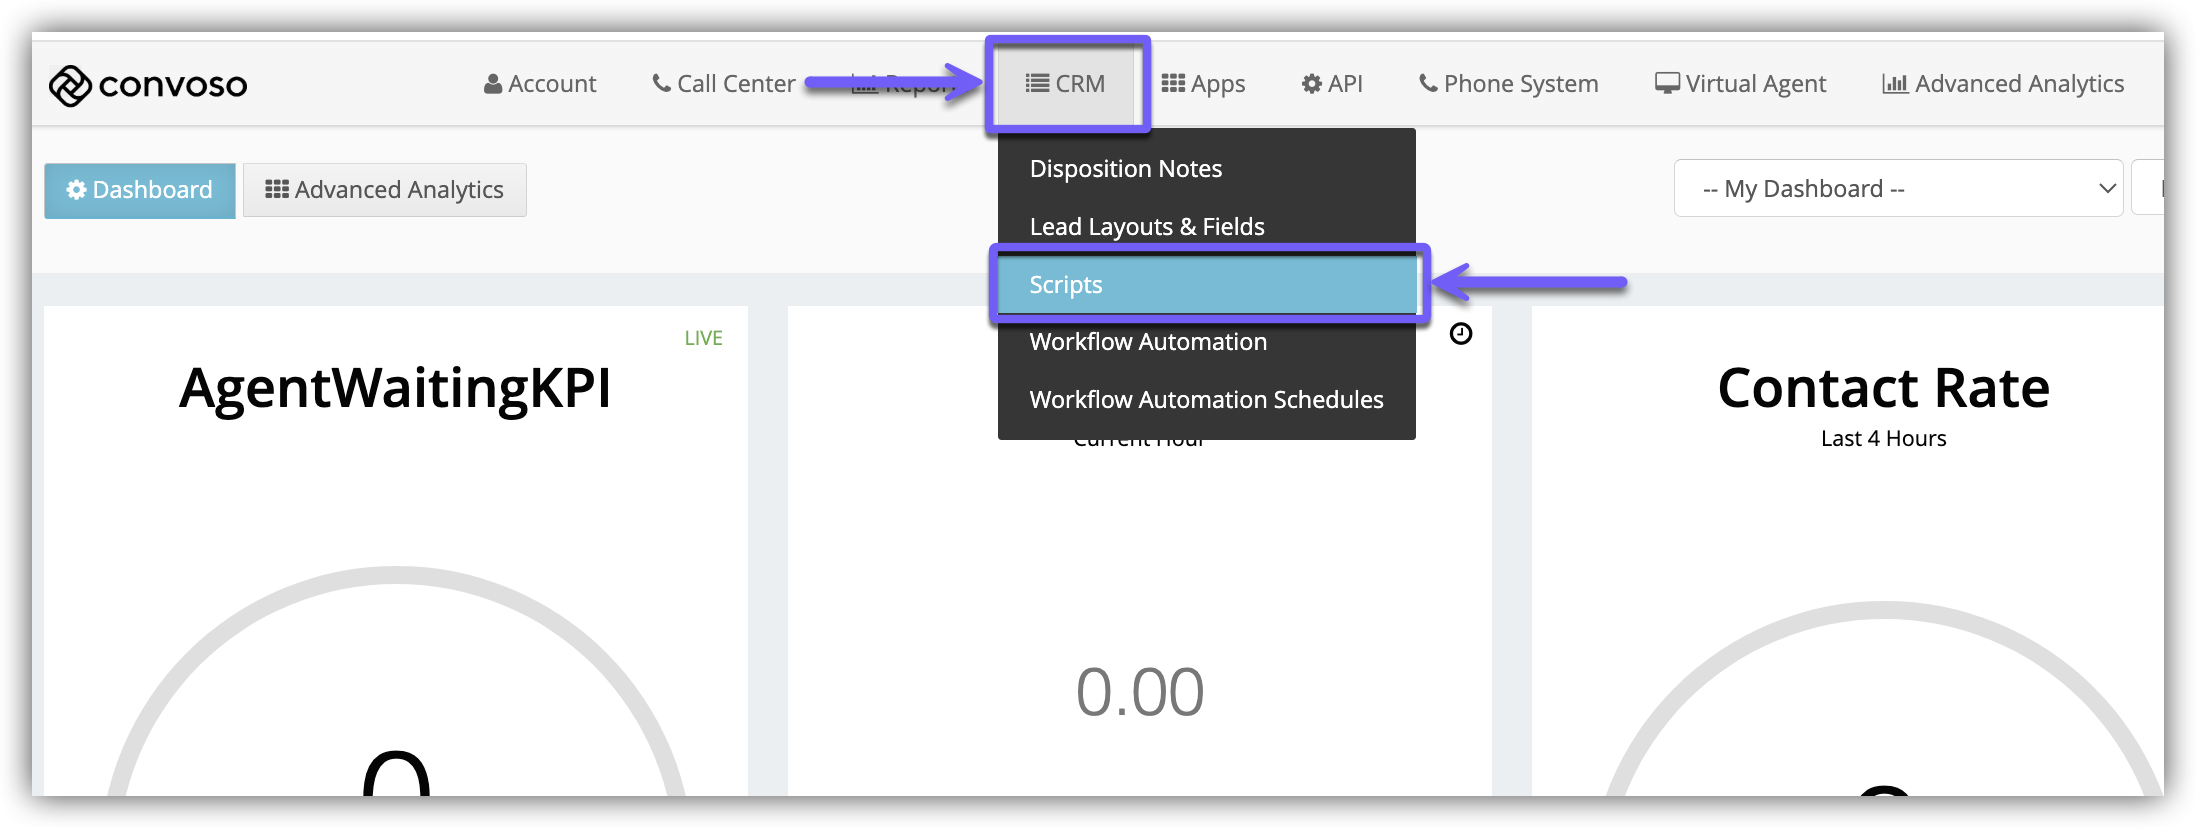Click the Phone System handset icon
Screen dimensions: 2196x828
point(1428,84)
